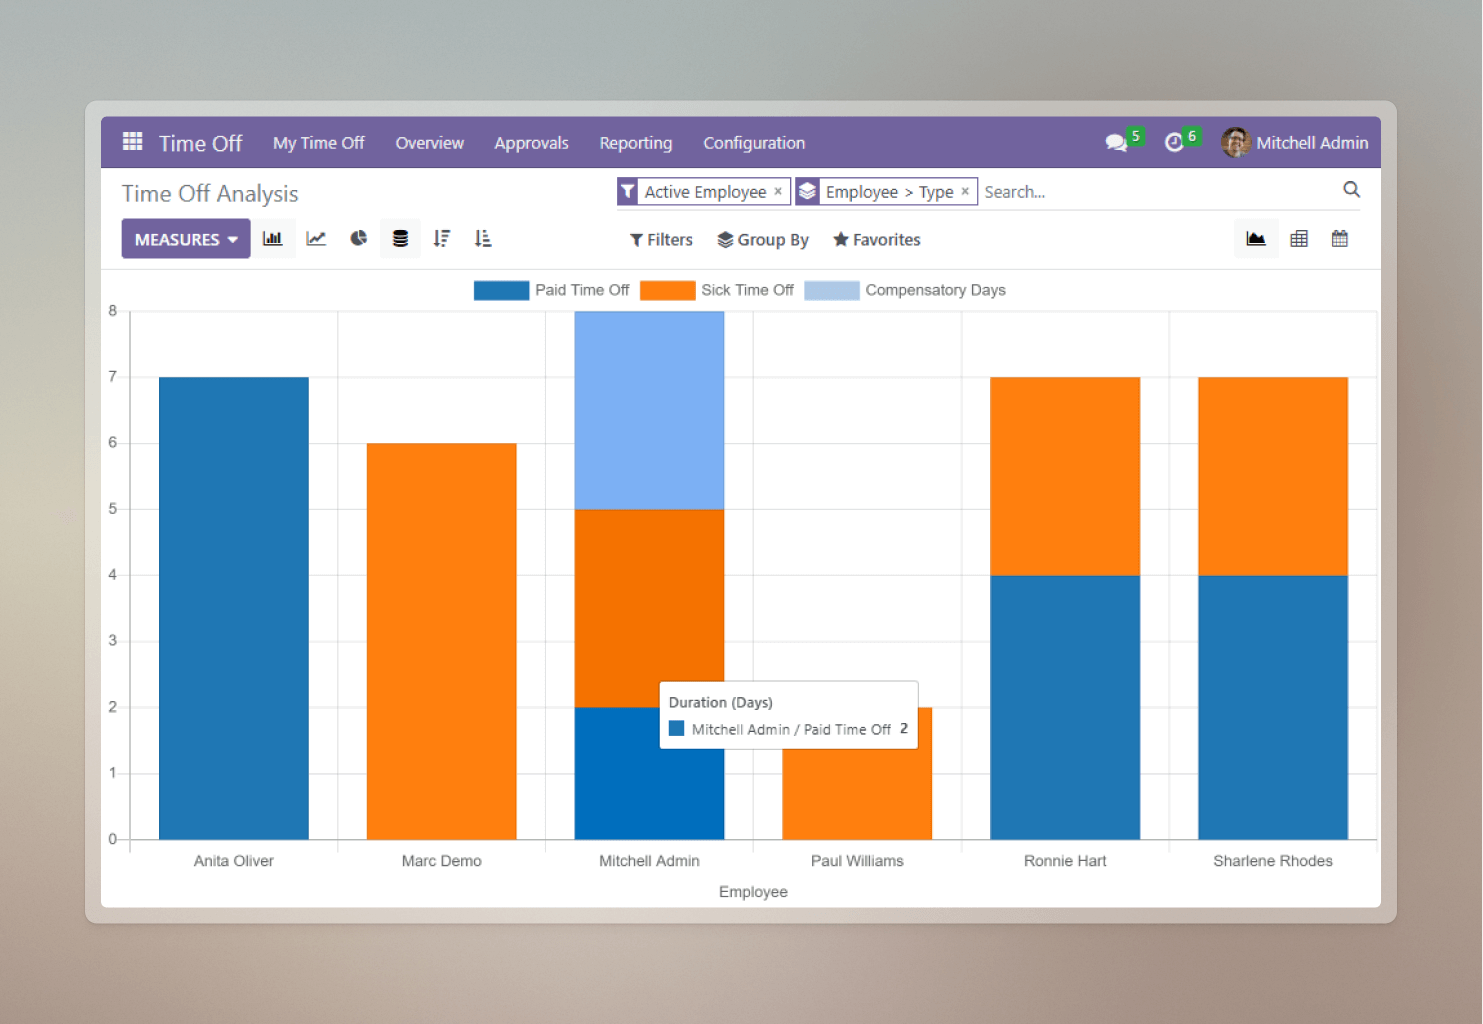Click Mitchell Admin's avatar picture
This screenshot has height=1024, width=1483.
(x=1236, y=143)
